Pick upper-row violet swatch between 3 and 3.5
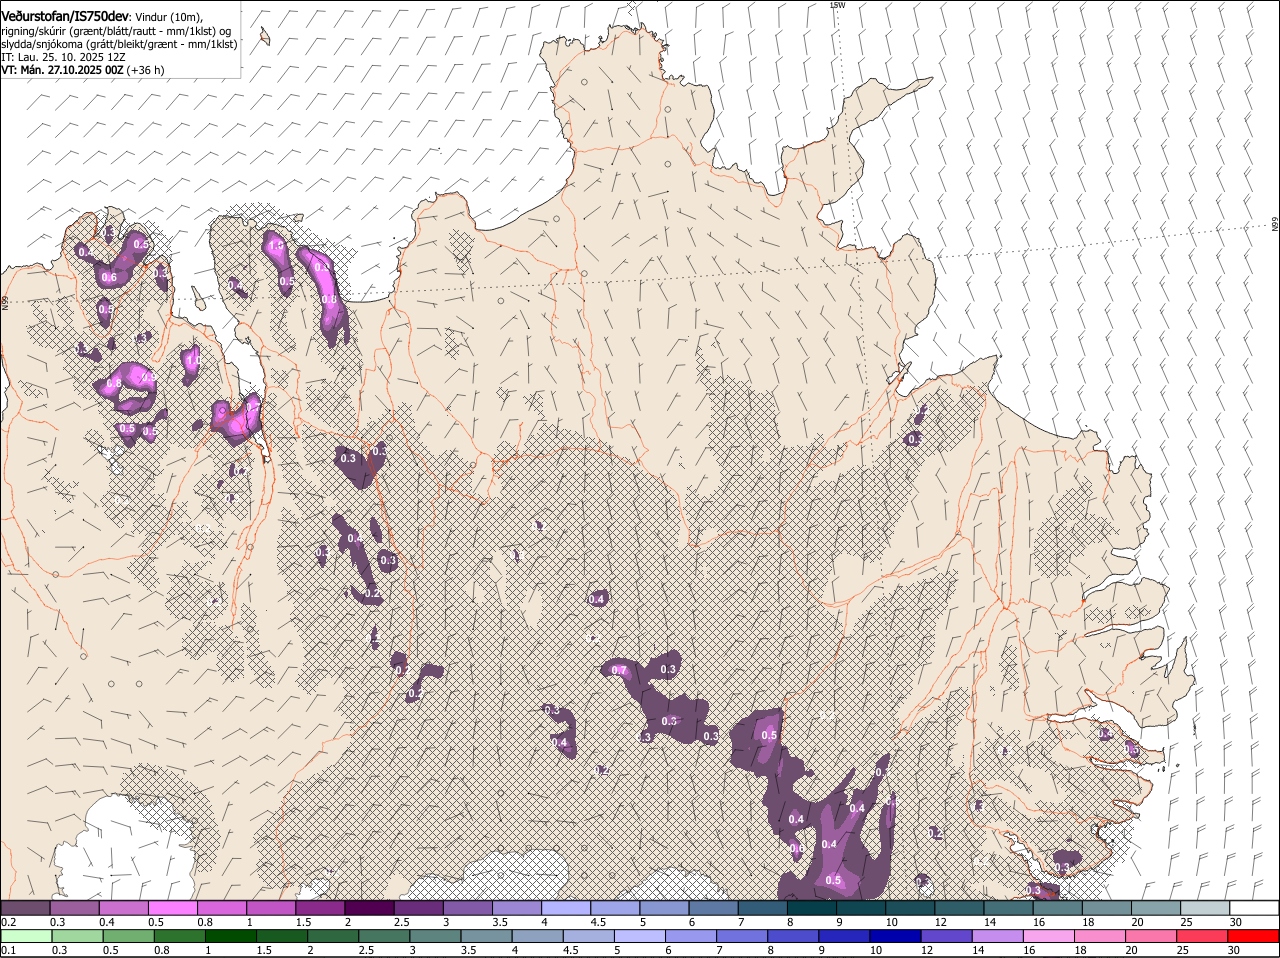This screenshot has width=1280, height=958. coord(468,908)
